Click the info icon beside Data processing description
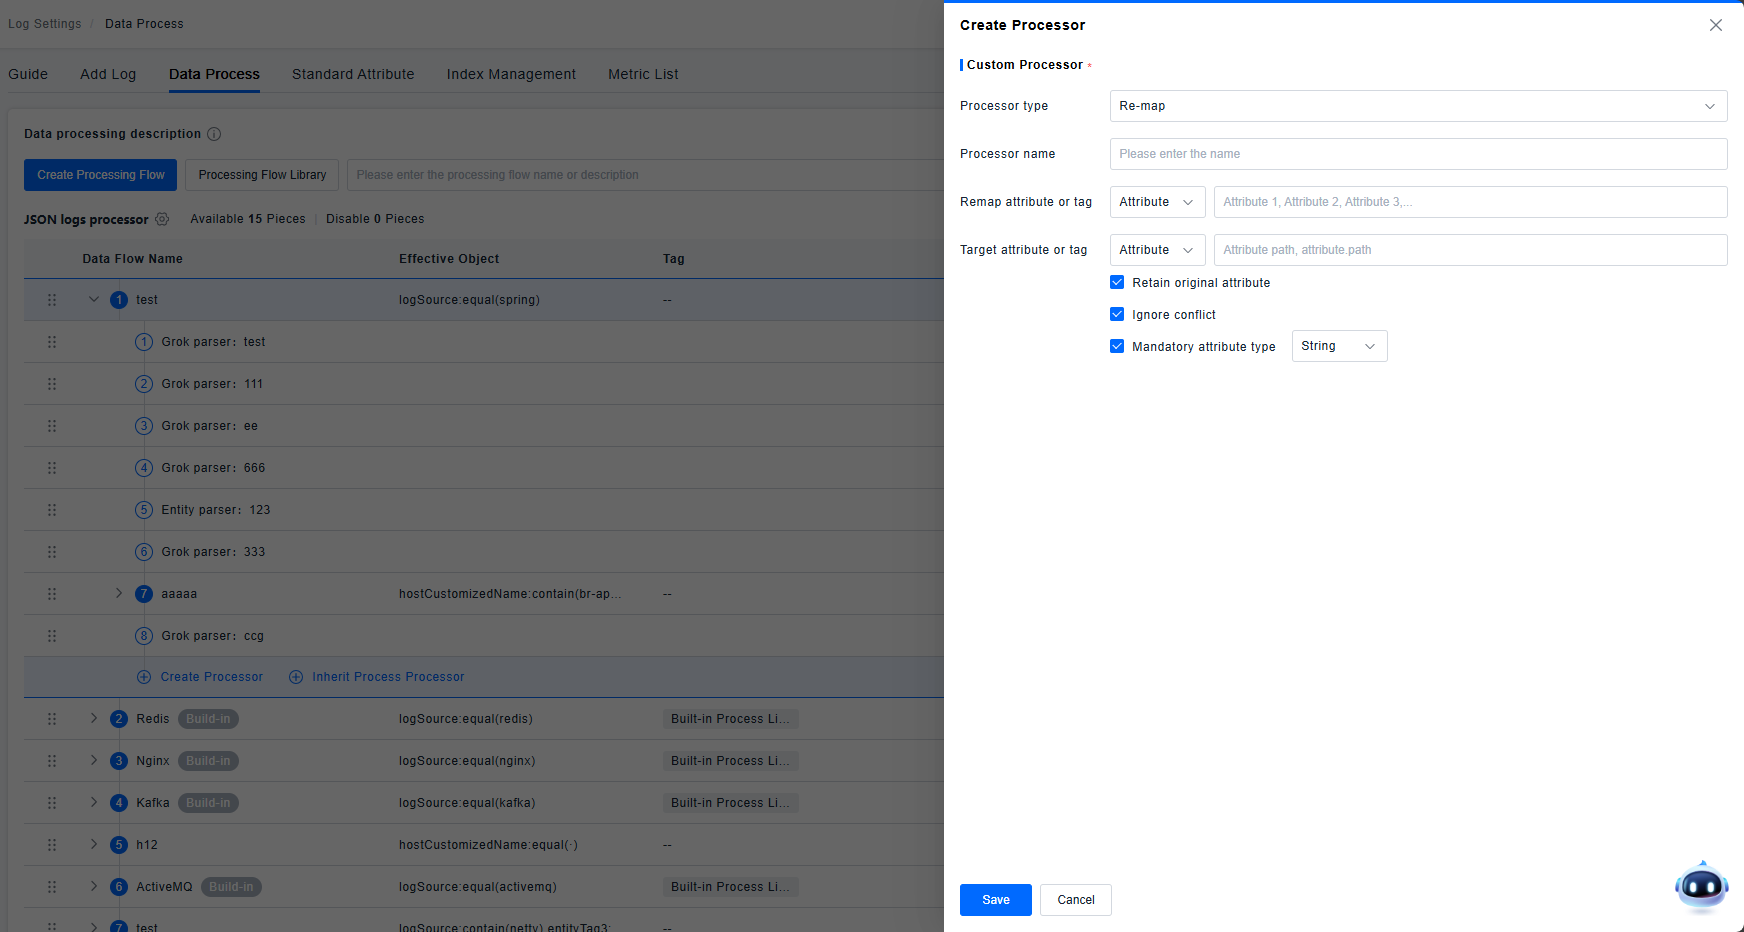This screenshot has width=1744, height=932. click(214, 134)
